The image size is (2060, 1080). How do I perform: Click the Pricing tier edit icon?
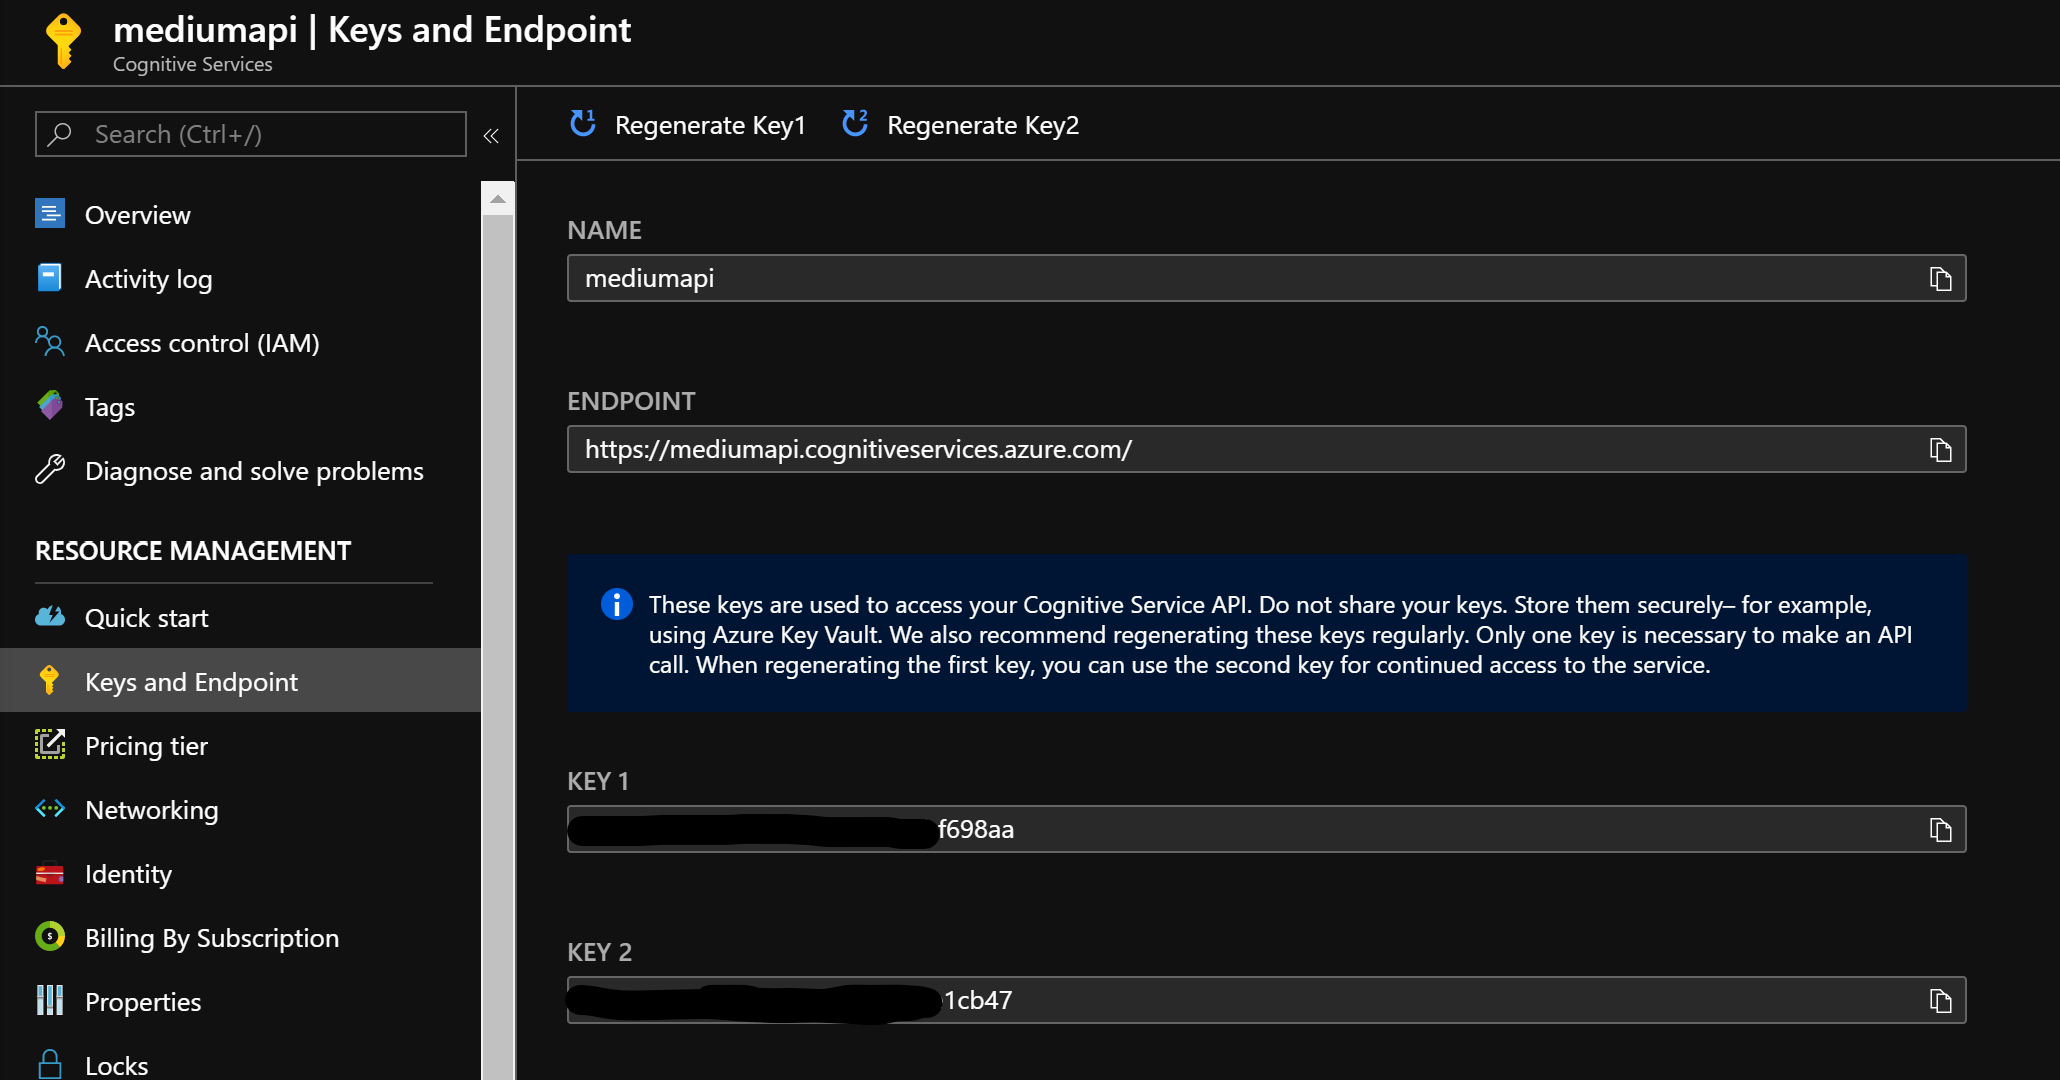point(50,745)
